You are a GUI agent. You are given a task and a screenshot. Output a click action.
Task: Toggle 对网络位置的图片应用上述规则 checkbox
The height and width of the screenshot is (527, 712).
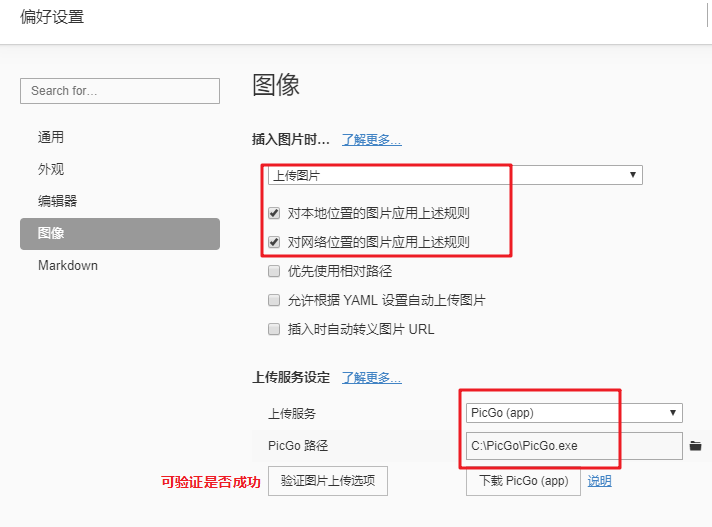coord(274,242)
